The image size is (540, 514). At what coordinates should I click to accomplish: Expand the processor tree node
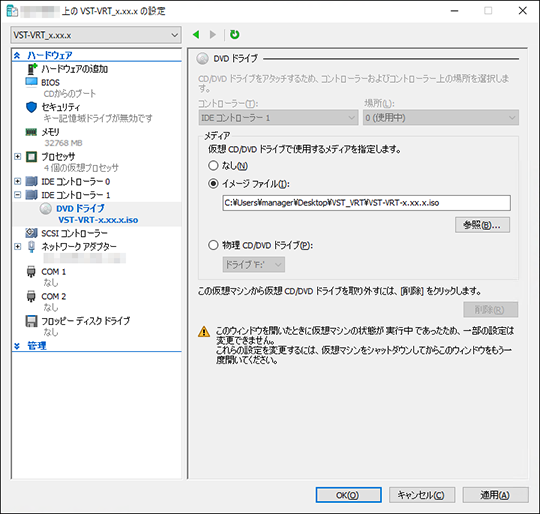click(x=18, y=157)
